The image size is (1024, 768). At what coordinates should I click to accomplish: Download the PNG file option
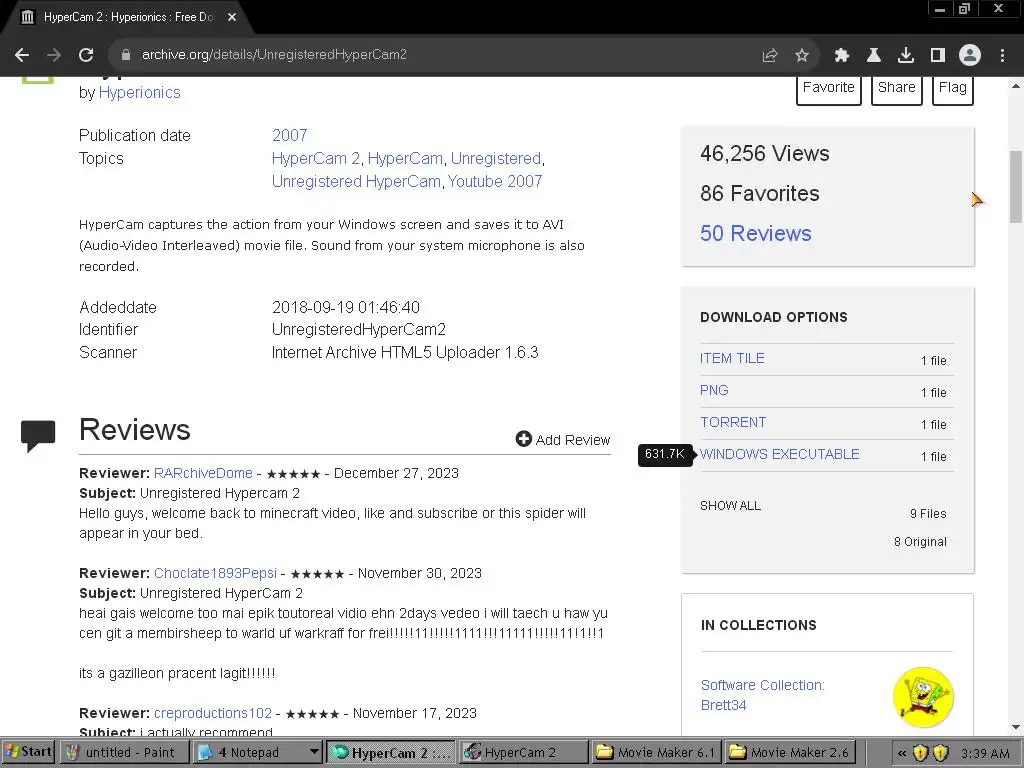click(714, 391)
